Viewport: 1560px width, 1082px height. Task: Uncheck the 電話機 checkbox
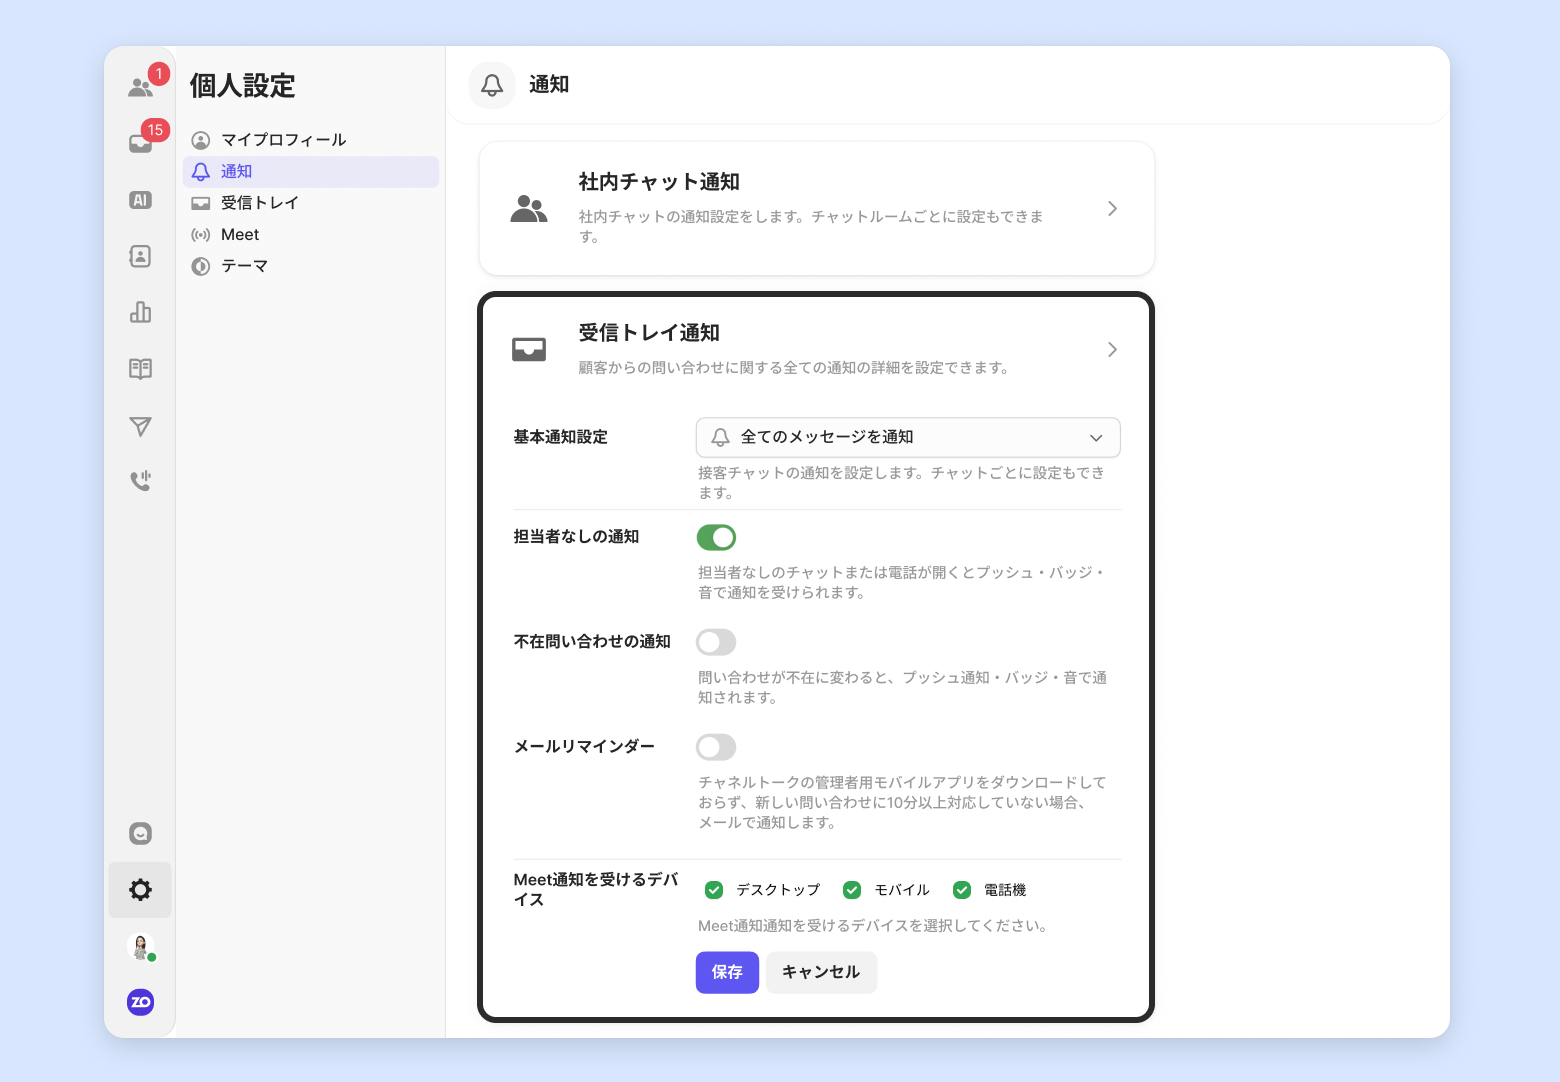(x=962, y=890)
